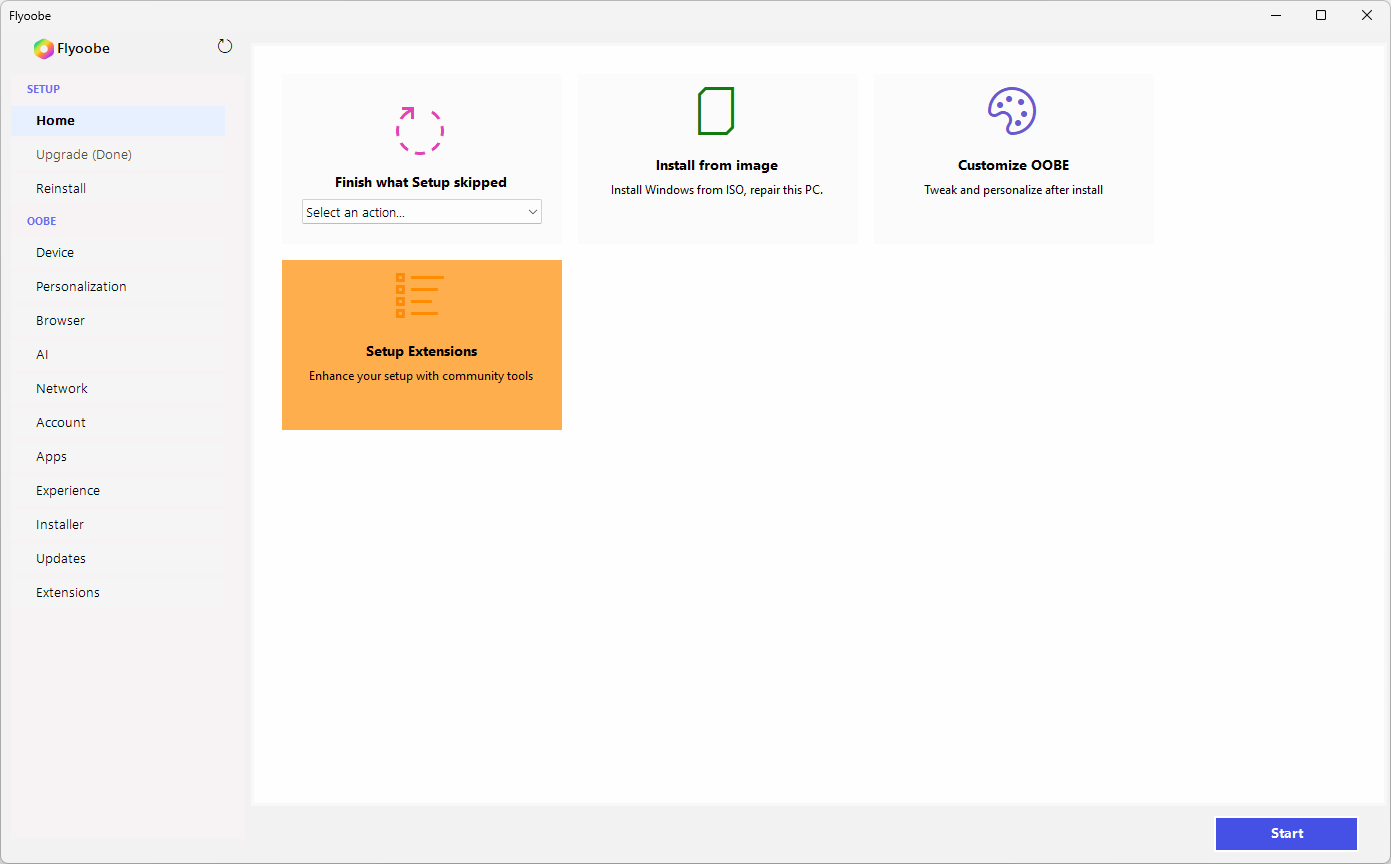Click the pink dashed circle arrow icon
The image size is (1391, 864).
(x=420, y=130)
